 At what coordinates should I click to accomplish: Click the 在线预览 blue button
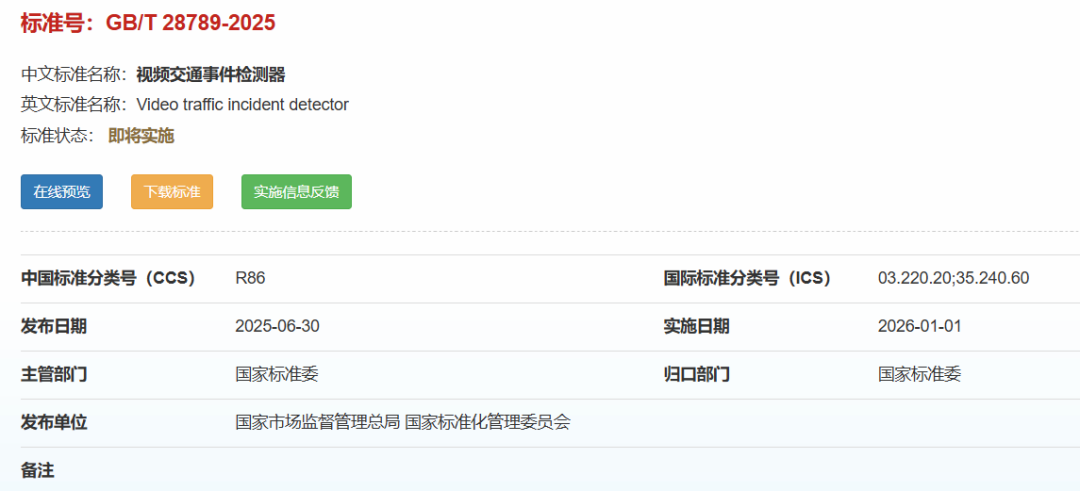coord(62,191)
